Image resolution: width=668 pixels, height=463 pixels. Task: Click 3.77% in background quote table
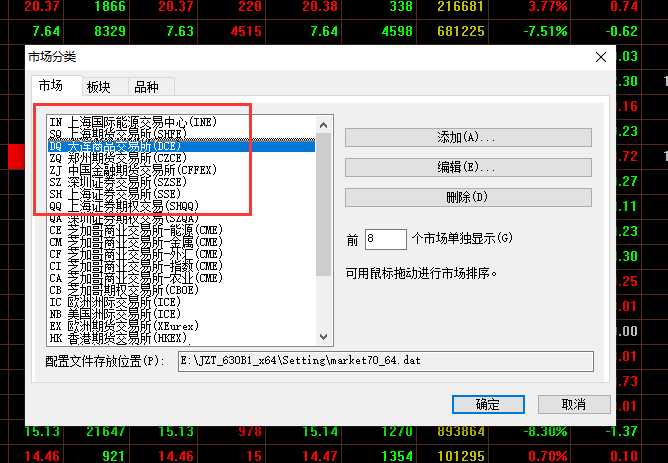click(548, 6)
